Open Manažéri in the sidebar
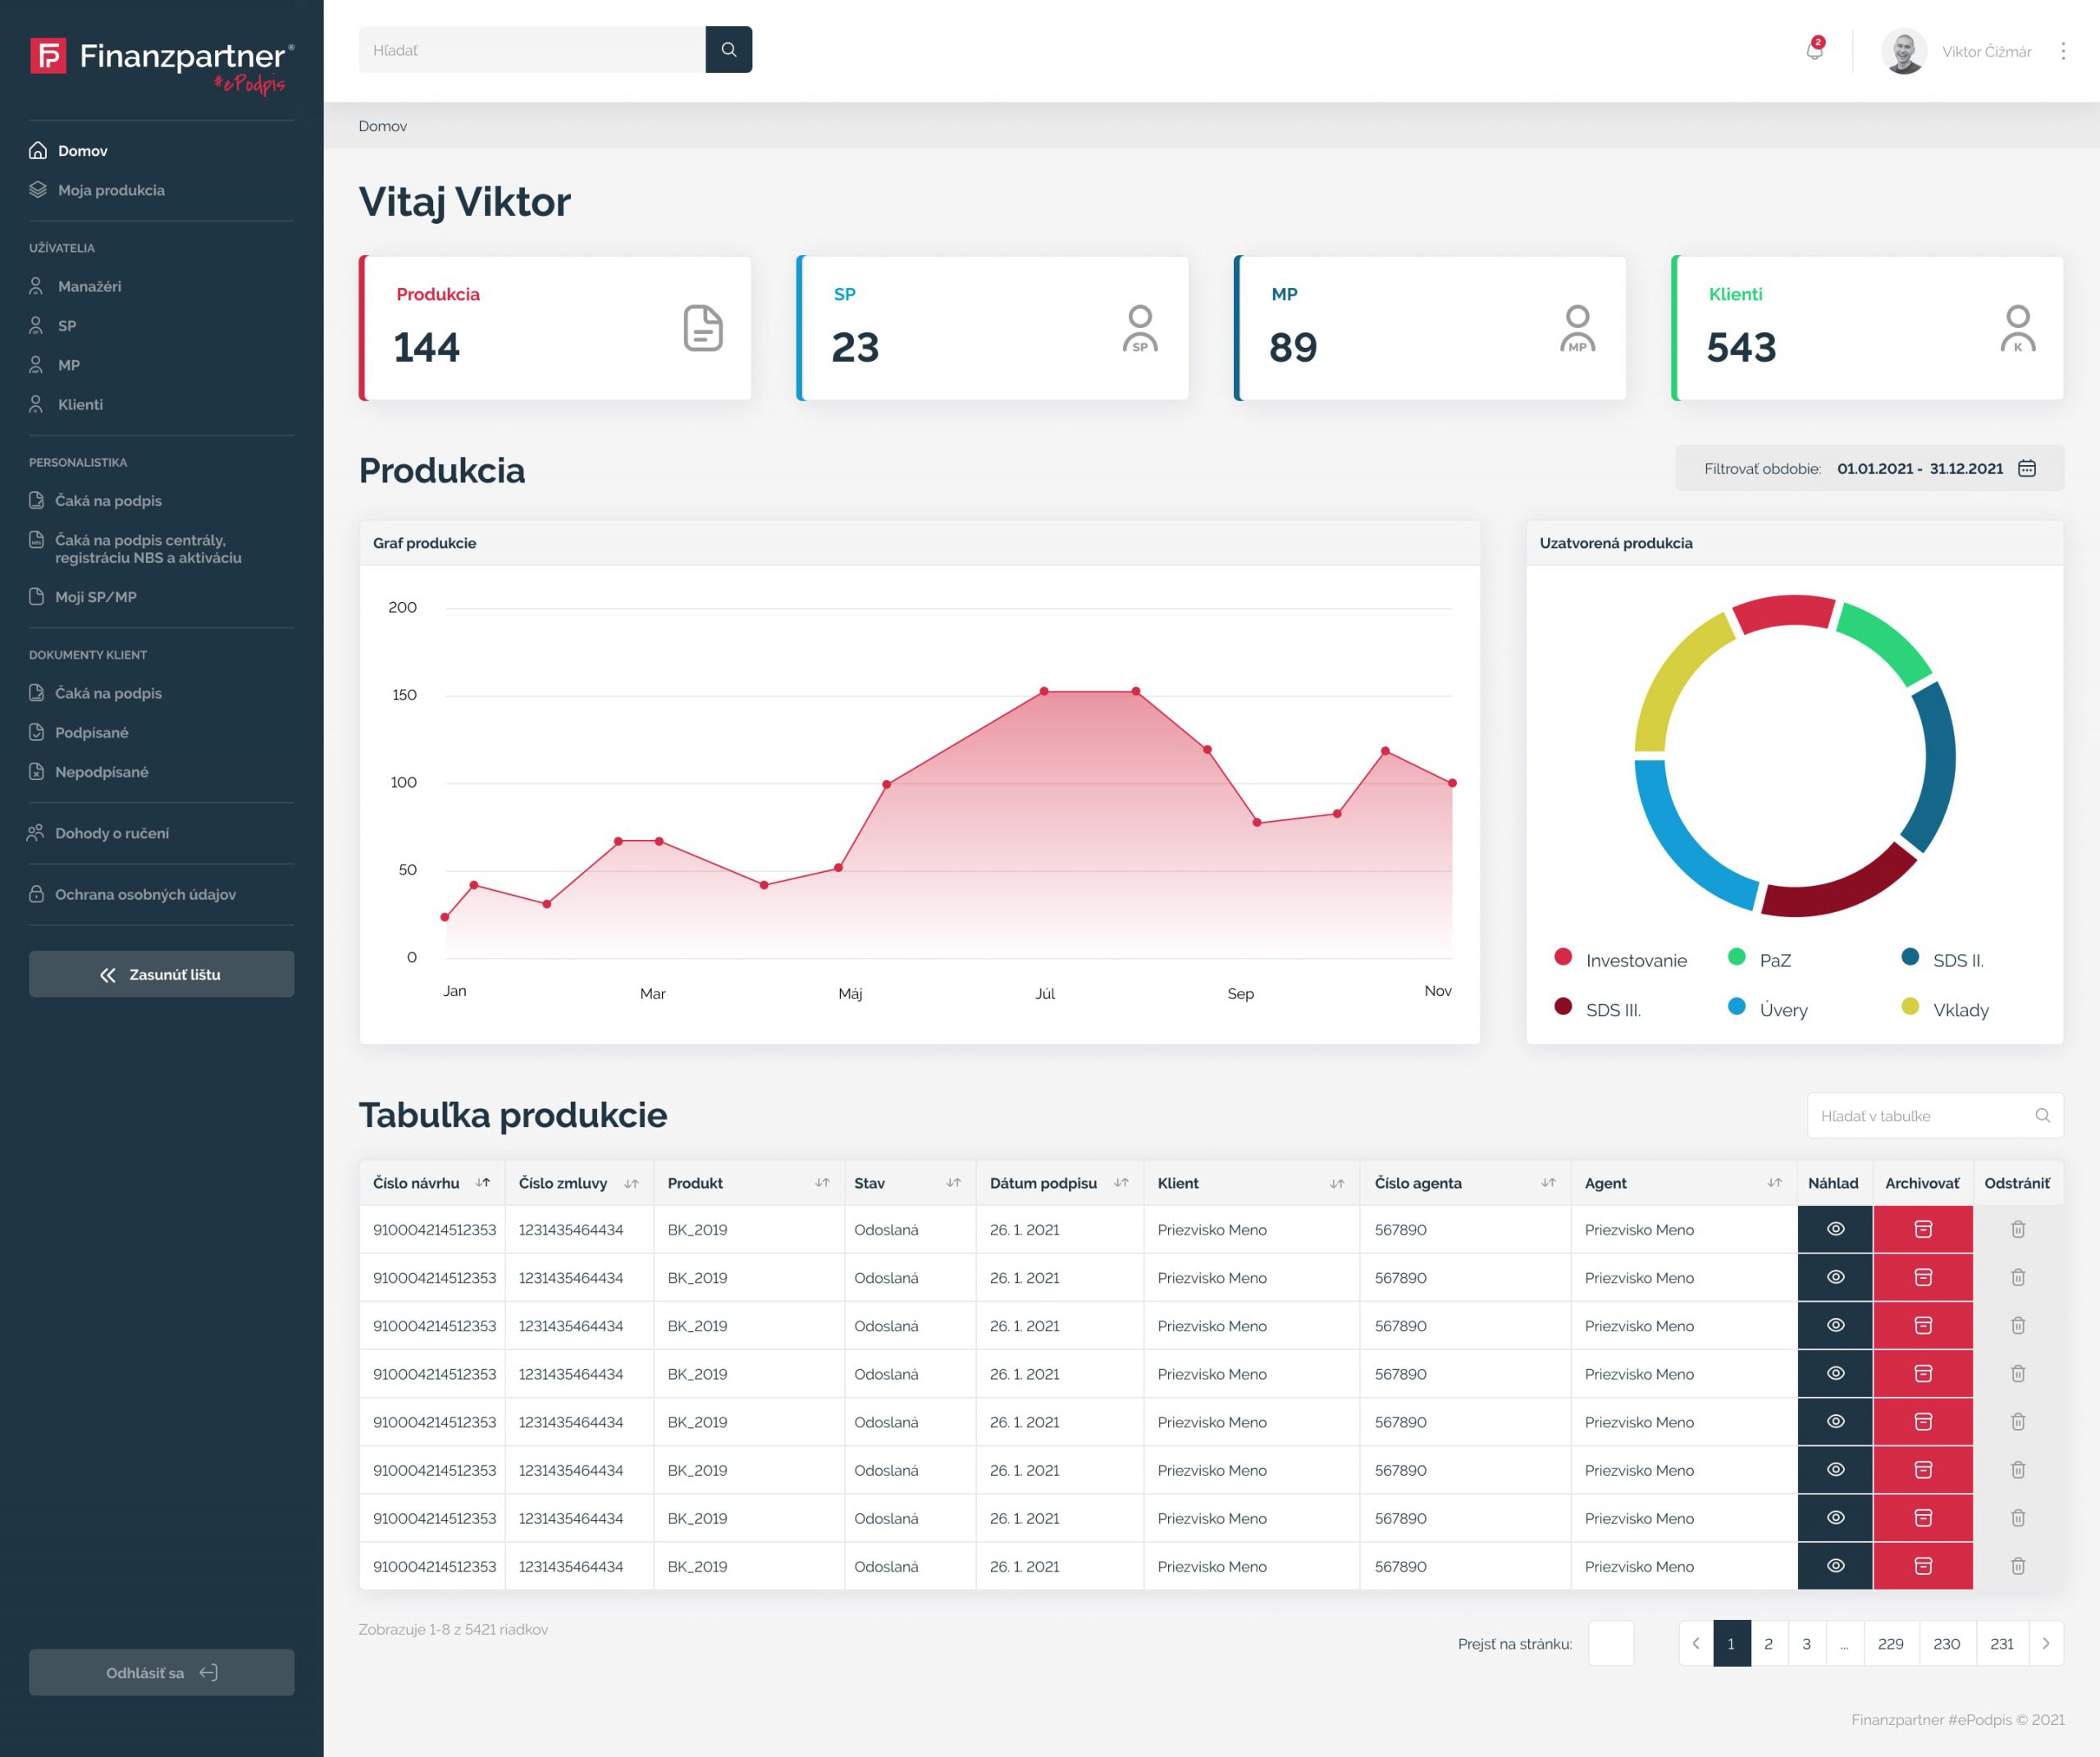Image resolution: width=2100 pixels, height=1757 pixels. pos(75,286)
